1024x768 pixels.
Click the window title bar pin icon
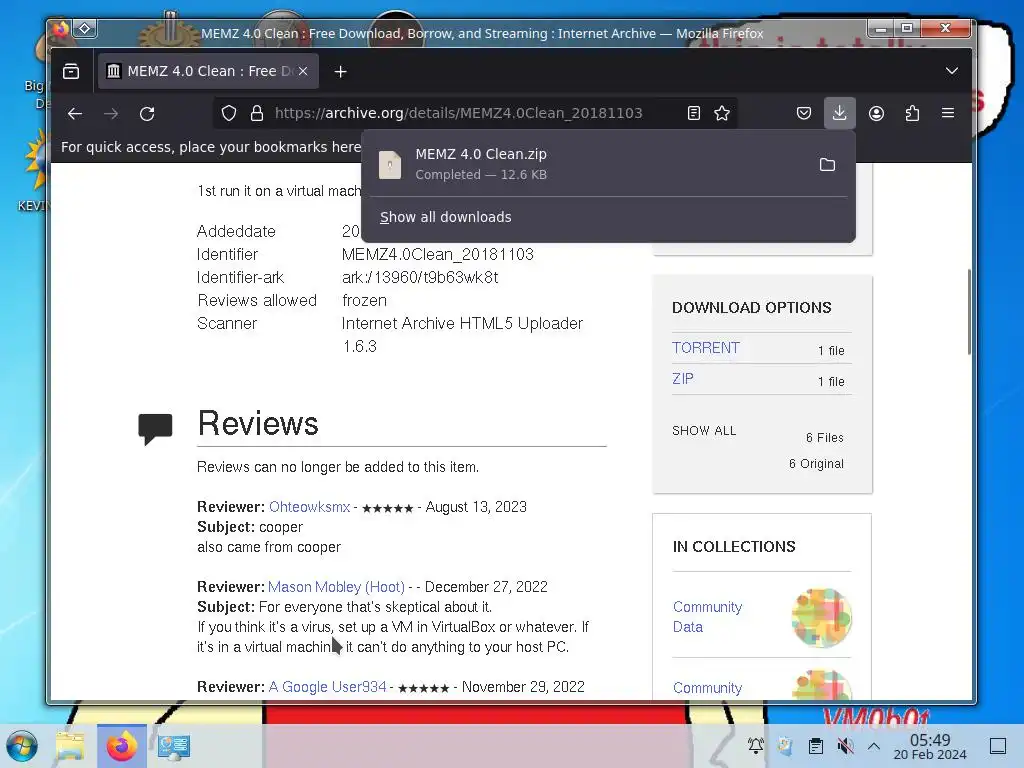click(x=85, y=28)
